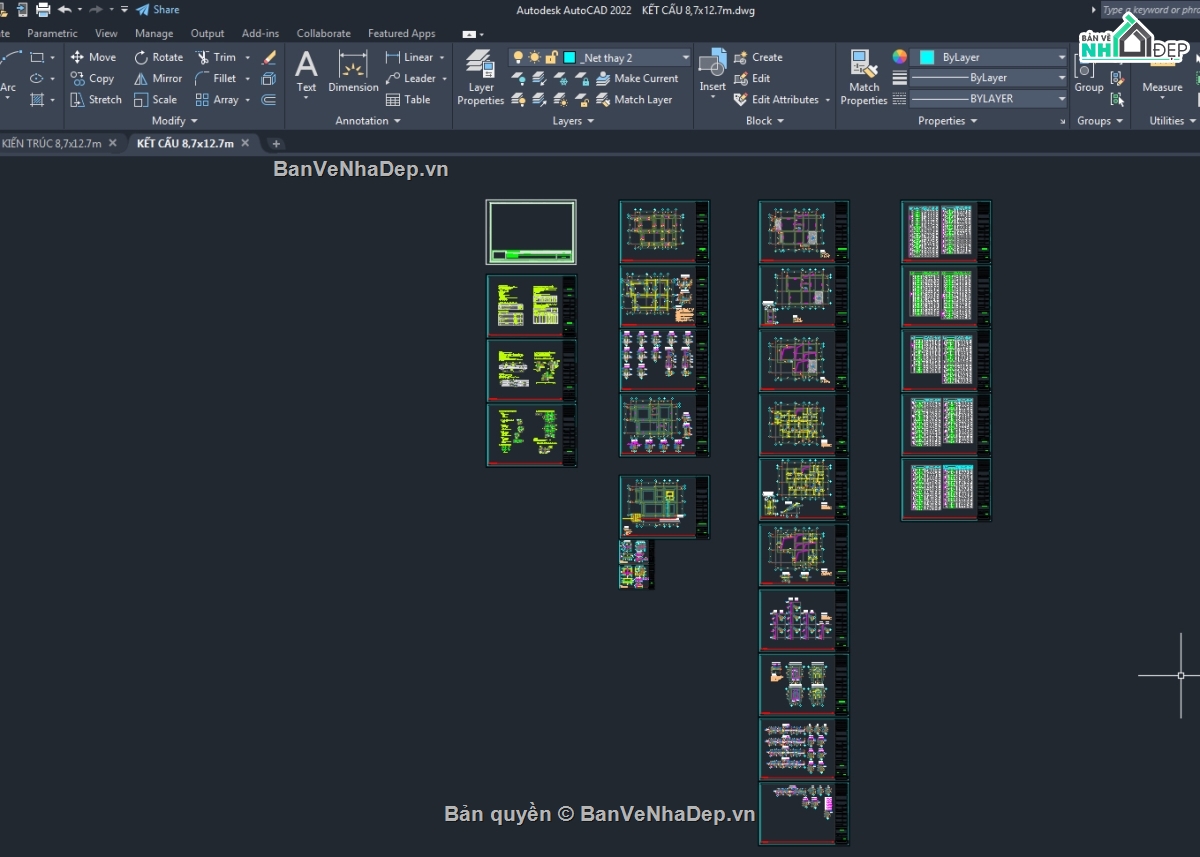
Task: Toggle the current layer's light bulb off
Action: 518,57
